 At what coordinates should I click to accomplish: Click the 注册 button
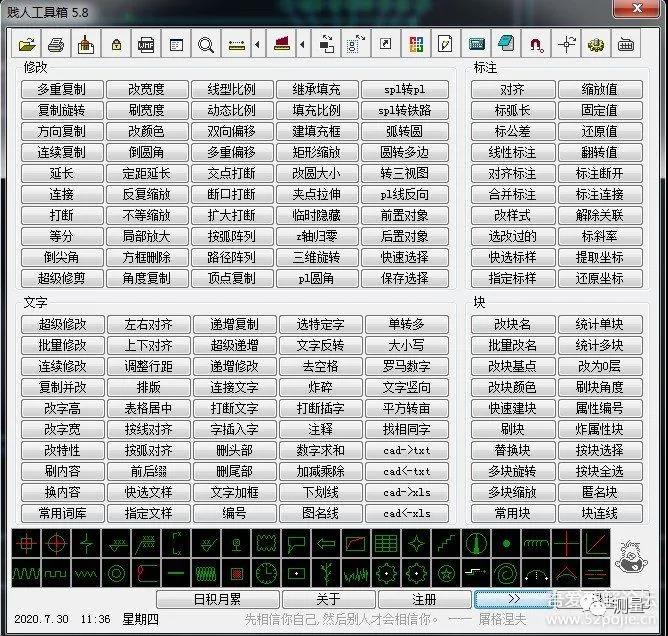click(x=424, y=599)
